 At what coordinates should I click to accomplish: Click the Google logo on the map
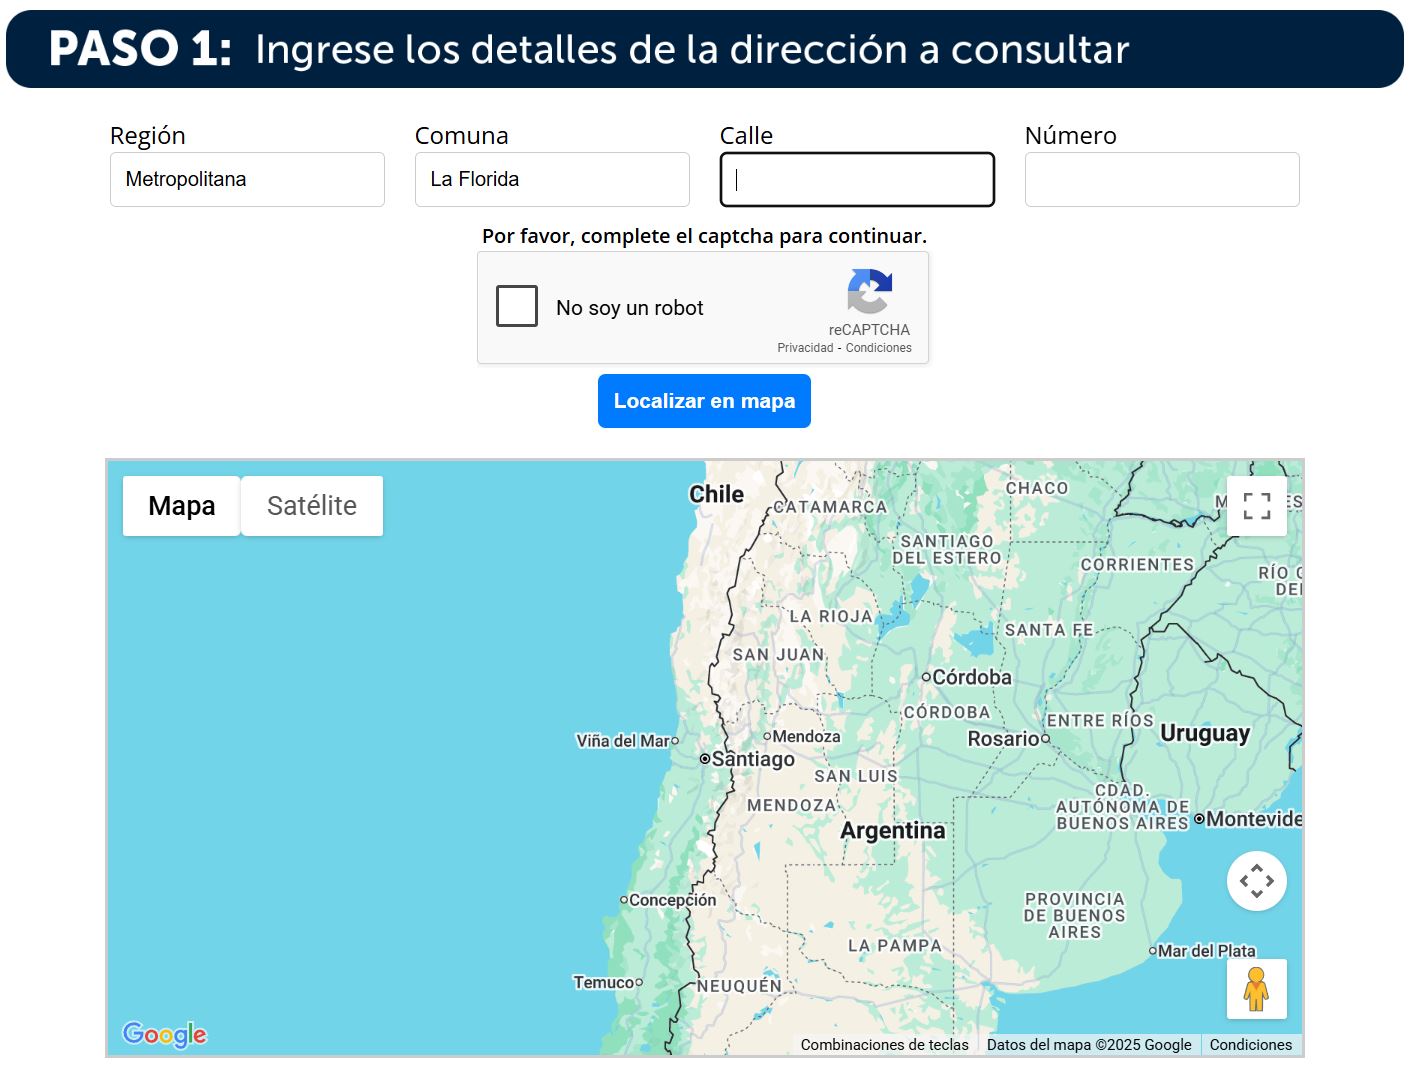[x=163, y=1035]
